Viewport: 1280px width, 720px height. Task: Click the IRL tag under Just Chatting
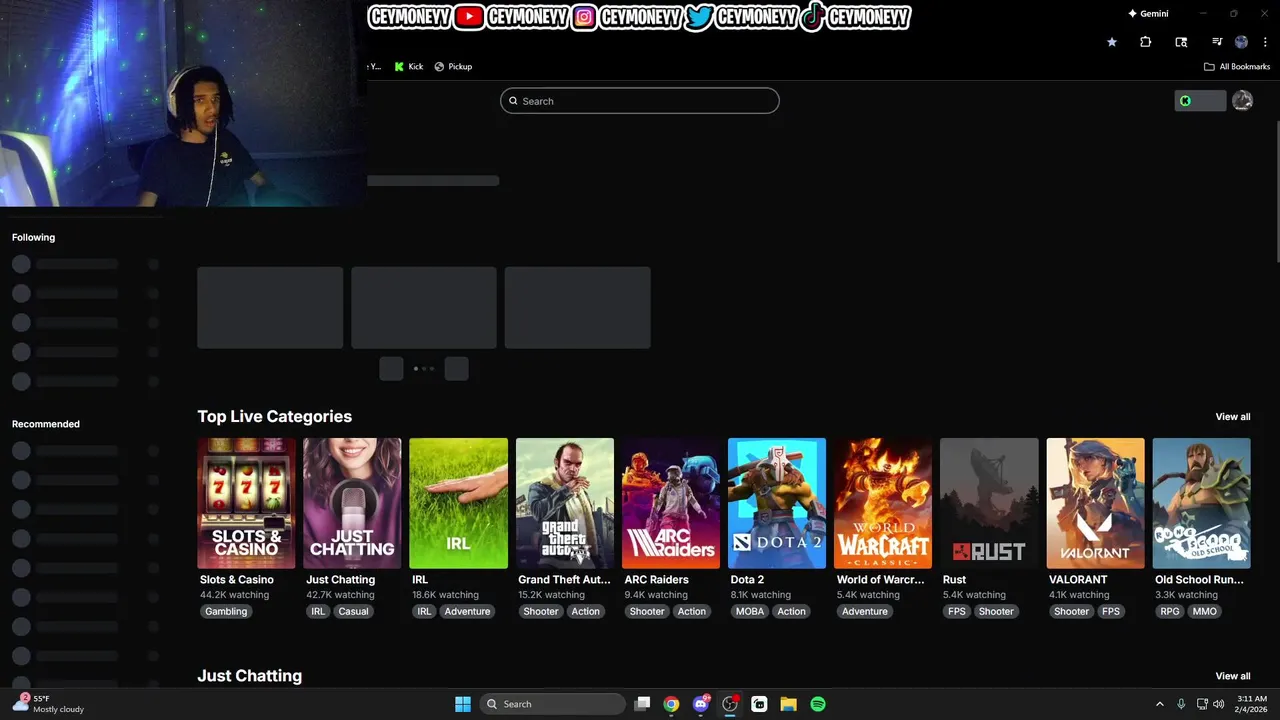tap(318, 611)
